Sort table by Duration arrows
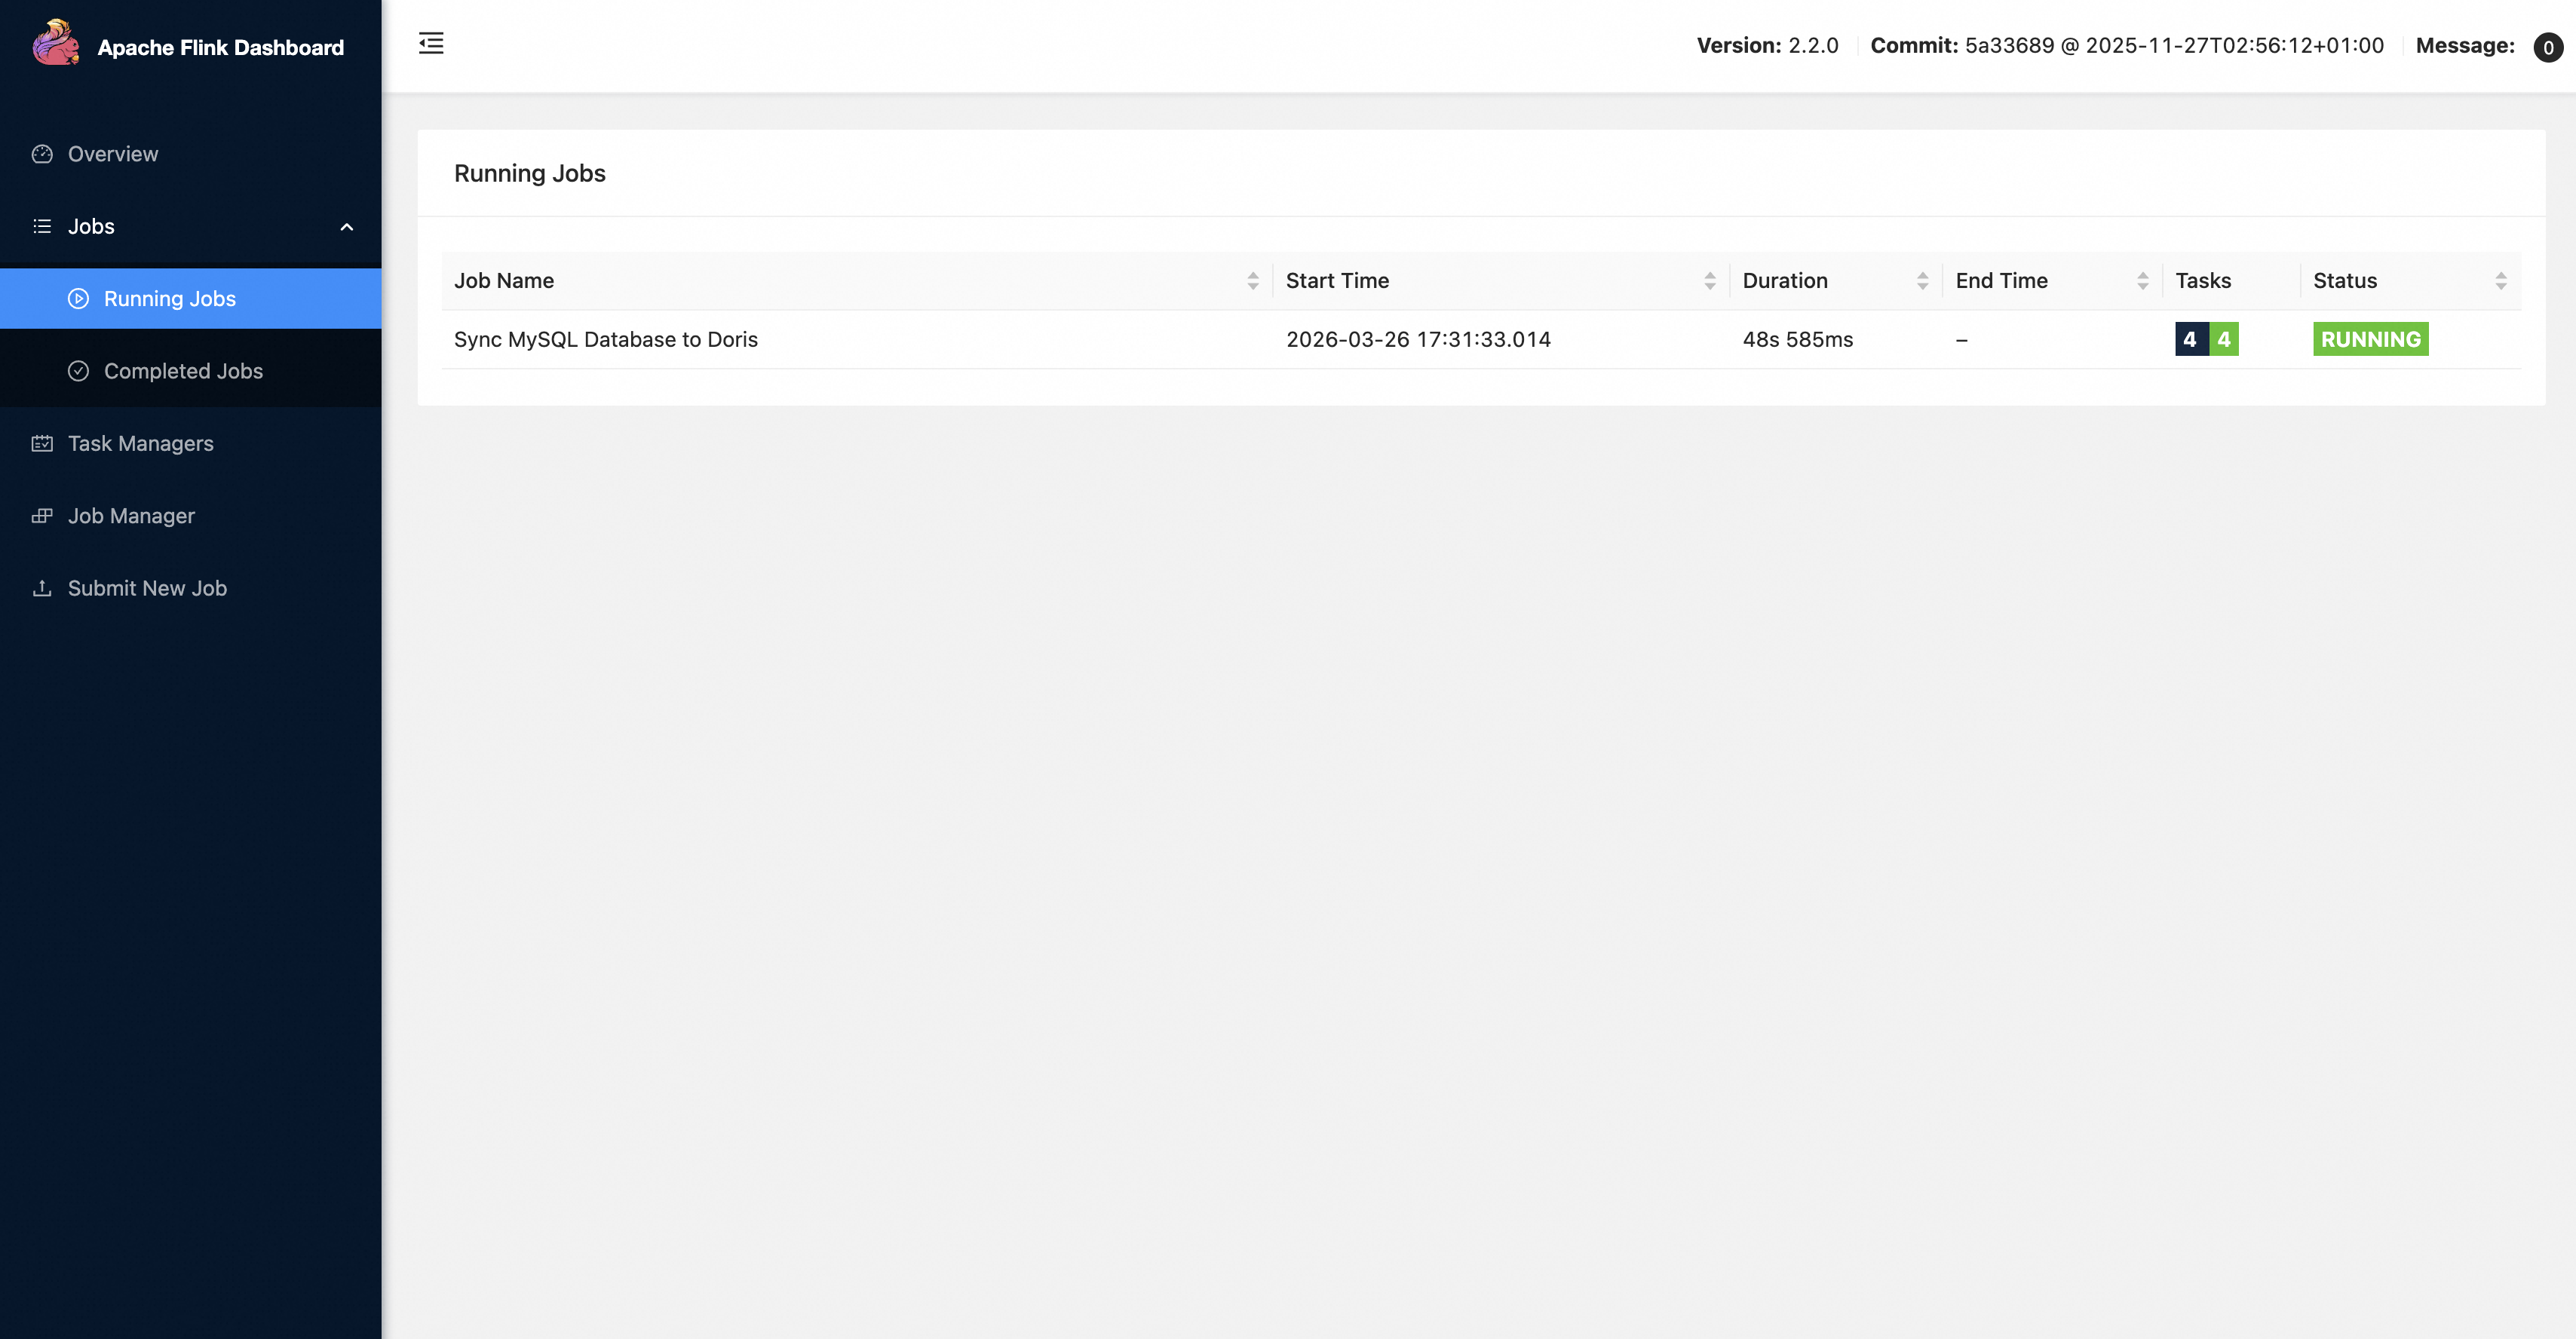This screenshot has height=1339, width=2576. tap(1922, 281)
